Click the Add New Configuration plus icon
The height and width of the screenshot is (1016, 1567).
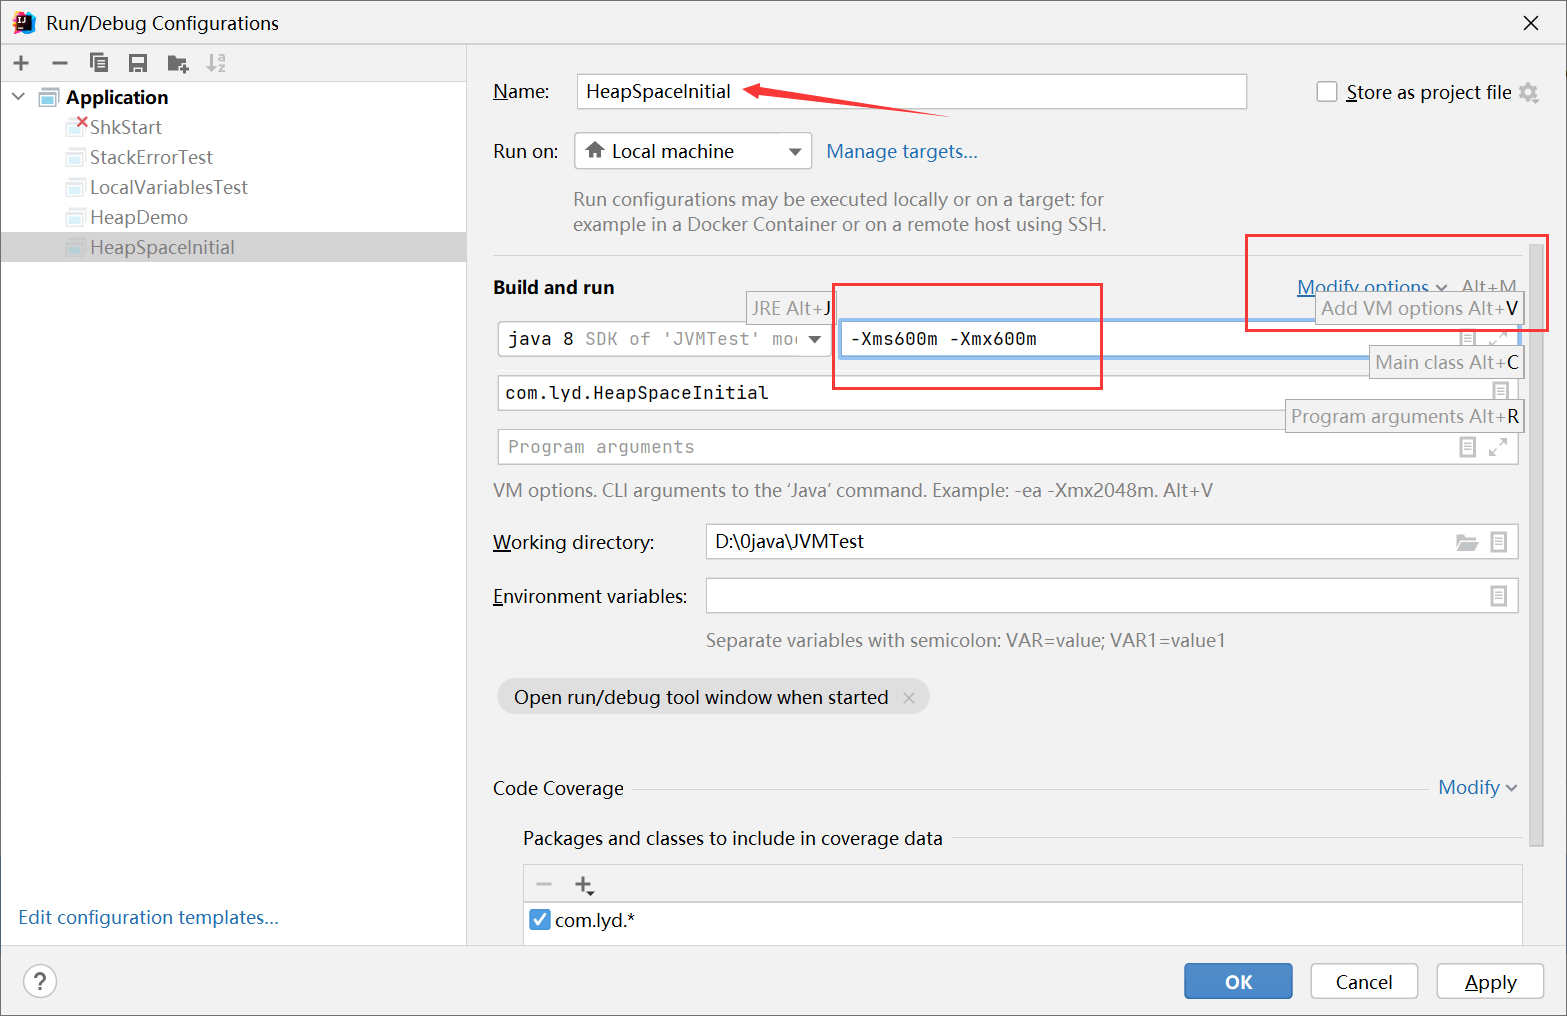[21, 64]
